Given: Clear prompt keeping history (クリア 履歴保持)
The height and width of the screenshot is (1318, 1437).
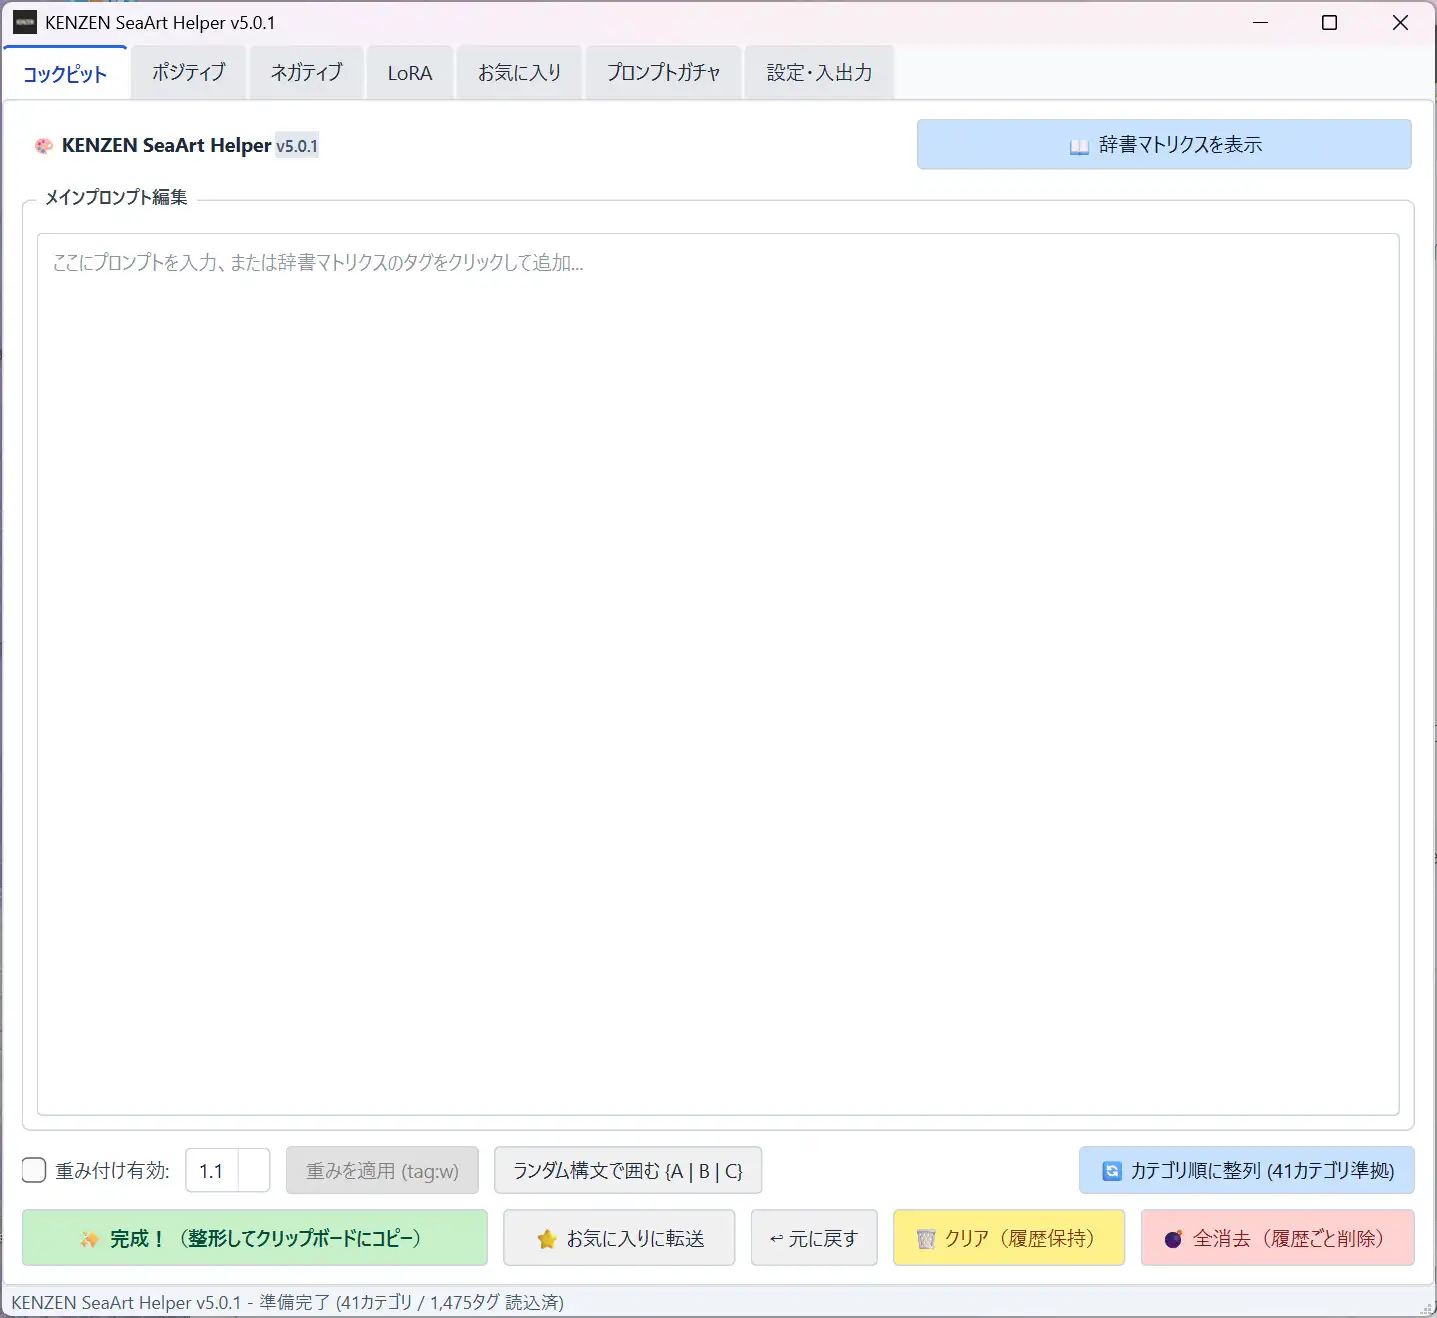Looking at the screenshot, I should 1009,1238.
